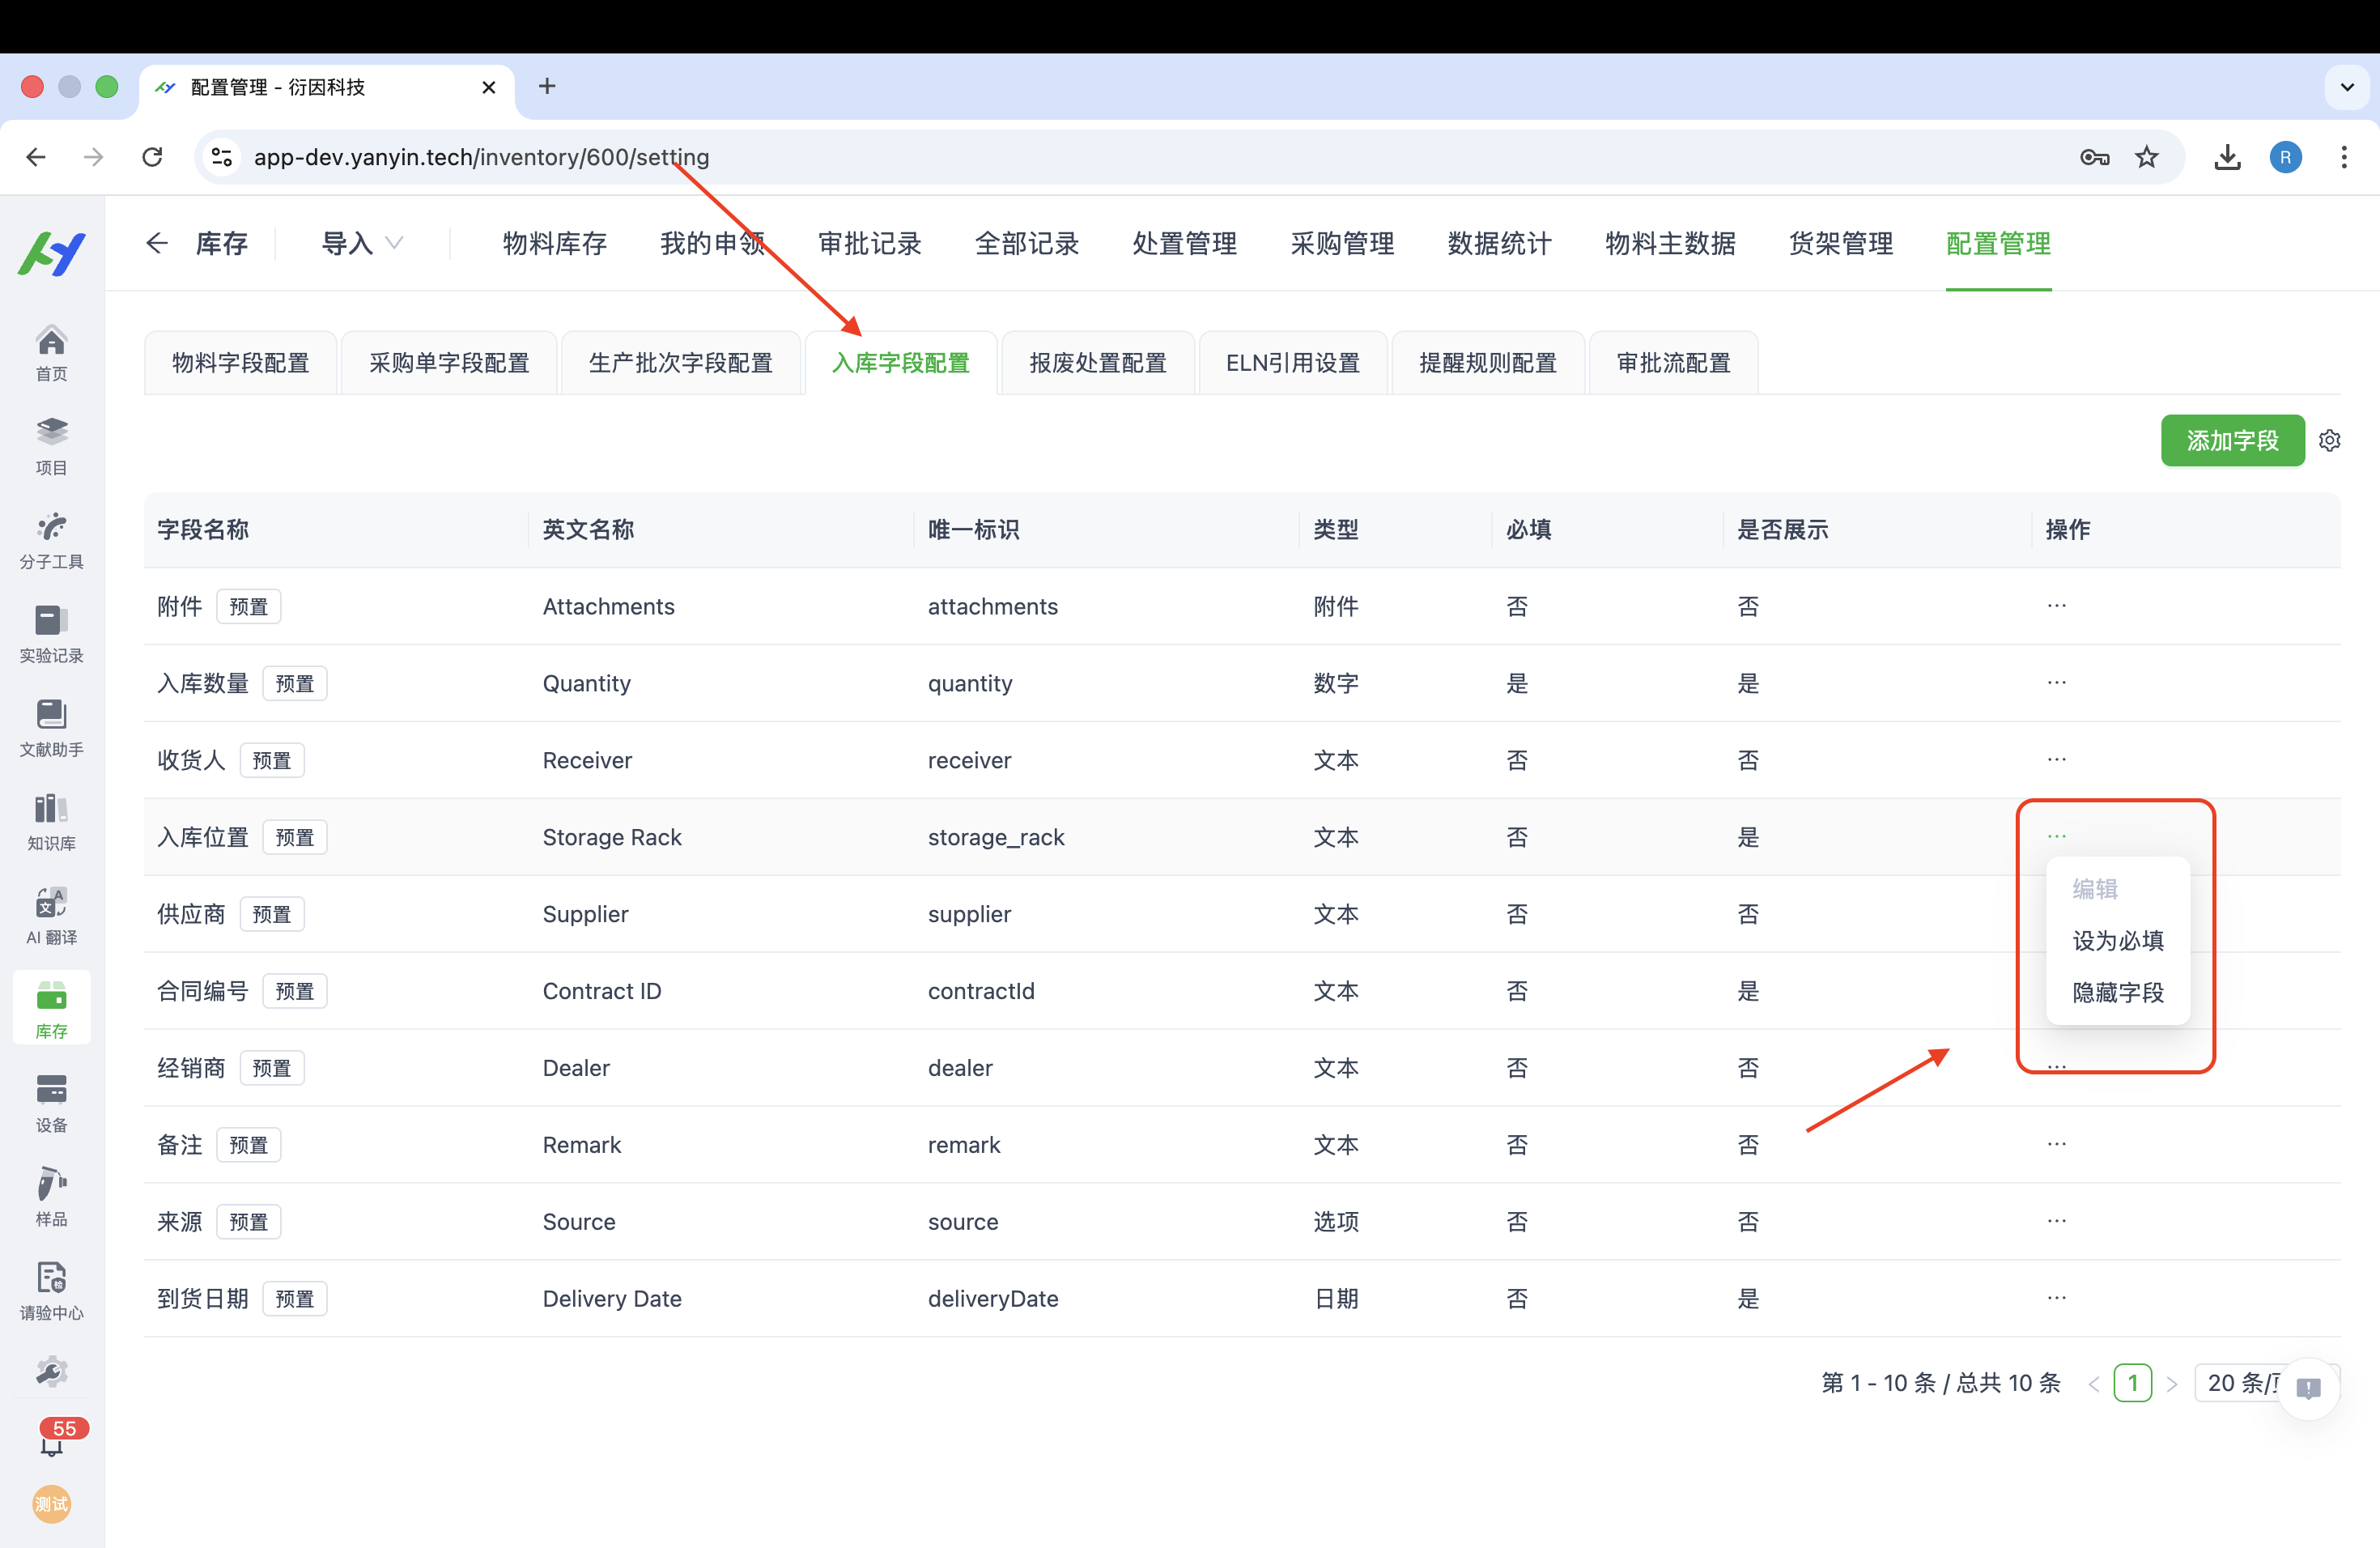Open field options for Attachments row
The height and width of the screenshot is (1548, 2380).
[2057, 606]
